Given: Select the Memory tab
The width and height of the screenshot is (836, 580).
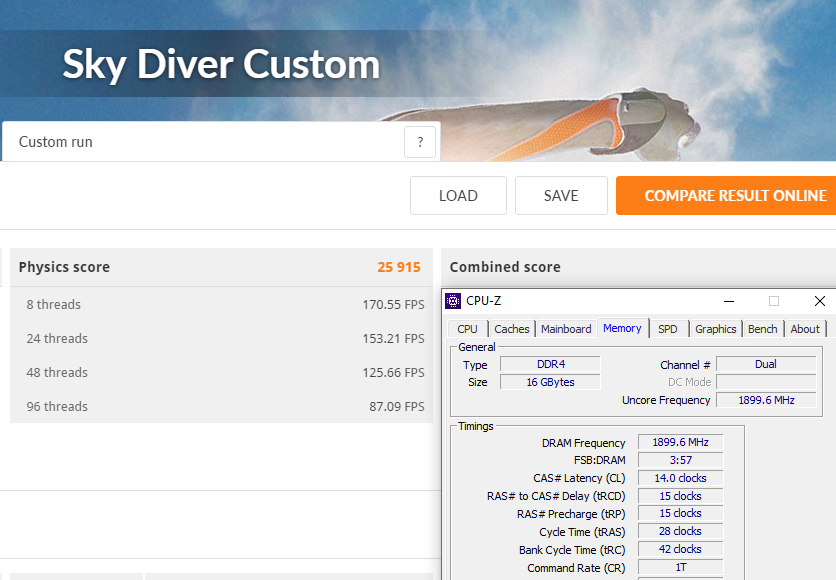Looking at the screenshot, I should 622,328.
